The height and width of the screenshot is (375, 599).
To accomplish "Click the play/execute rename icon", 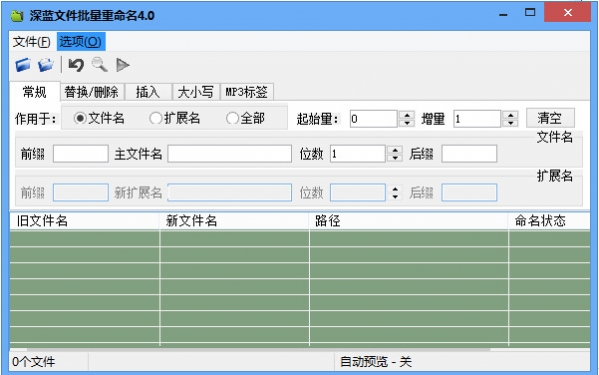I will coord(123,65).
